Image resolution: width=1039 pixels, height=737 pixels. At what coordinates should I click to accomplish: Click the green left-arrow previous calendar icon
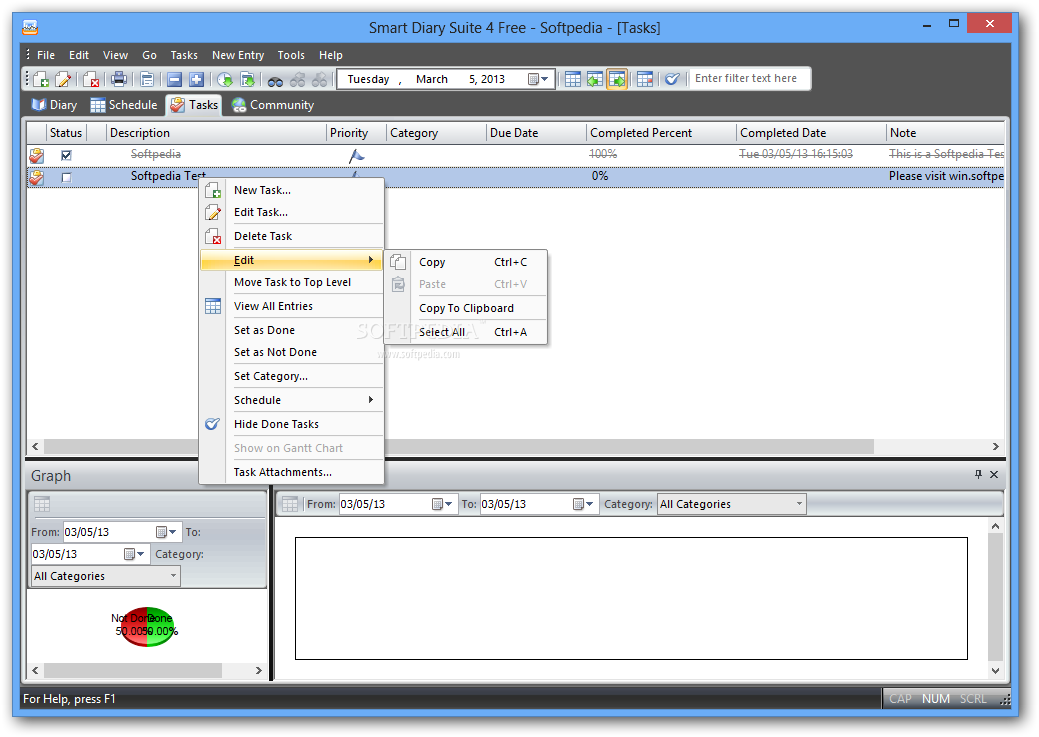[595, 80]
